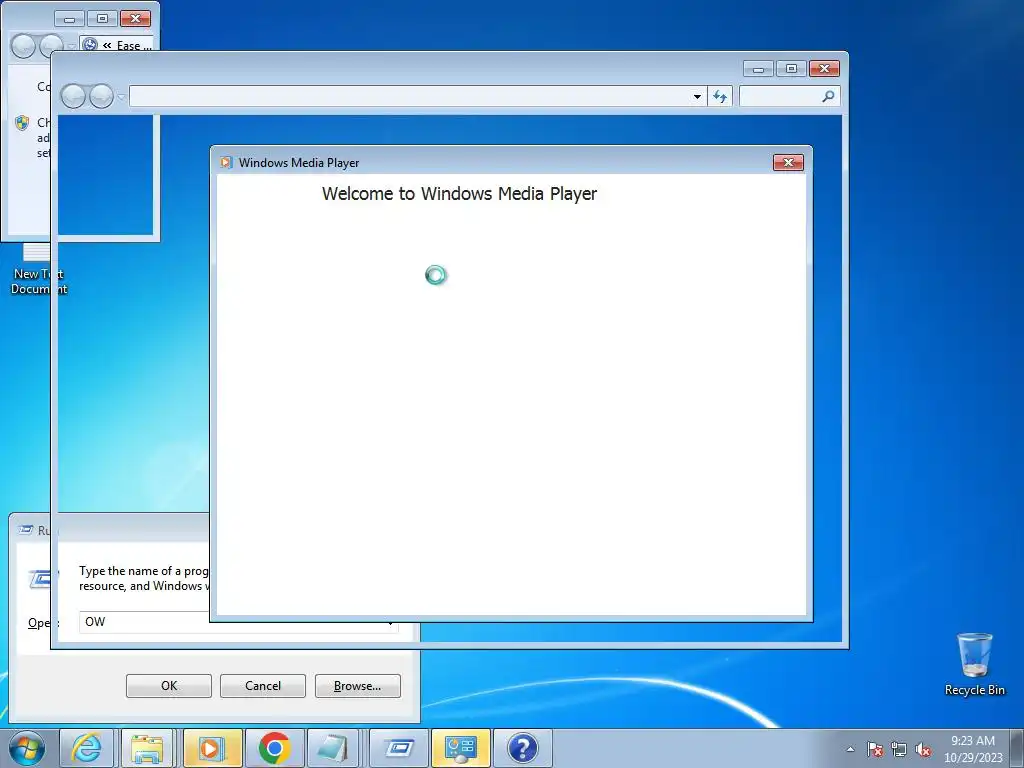The height and width of the screenshot is (768, 1024).
Task: Open the Windows Start menu orb
Action: [x=27, y=748]
